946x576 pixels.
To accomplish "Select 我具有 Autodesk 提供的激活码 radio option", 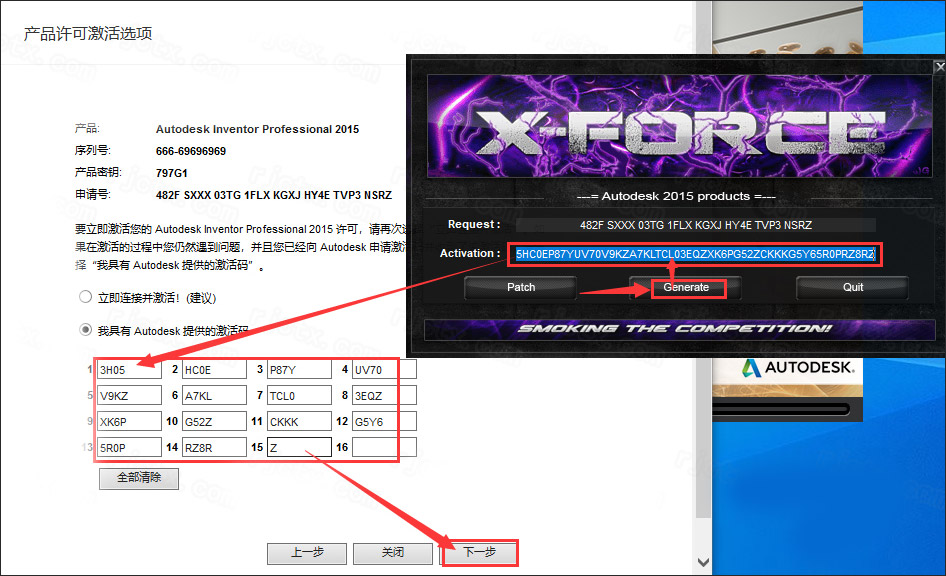I will tap(86, 330).
